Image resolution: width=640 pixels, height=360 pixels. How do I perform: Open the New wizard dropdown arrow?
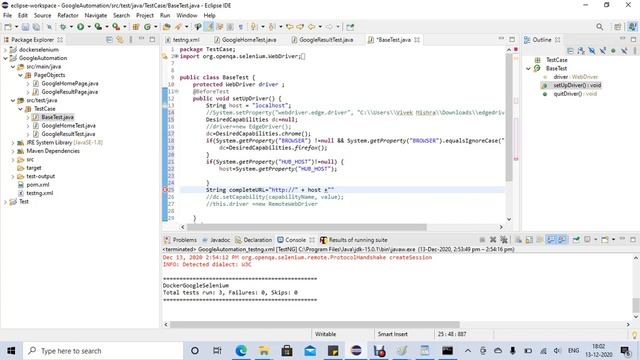tap(16, 27)
